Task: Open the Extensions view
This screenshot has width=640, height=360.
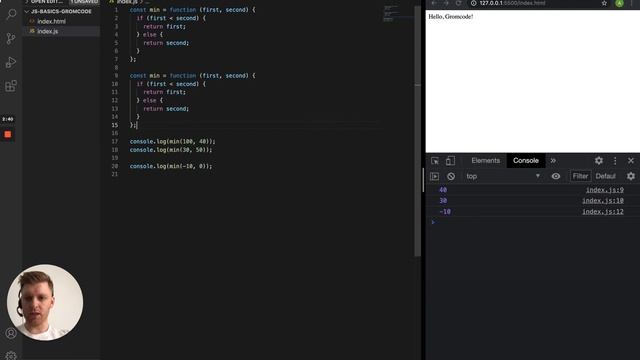Action: tap(11, 86)
